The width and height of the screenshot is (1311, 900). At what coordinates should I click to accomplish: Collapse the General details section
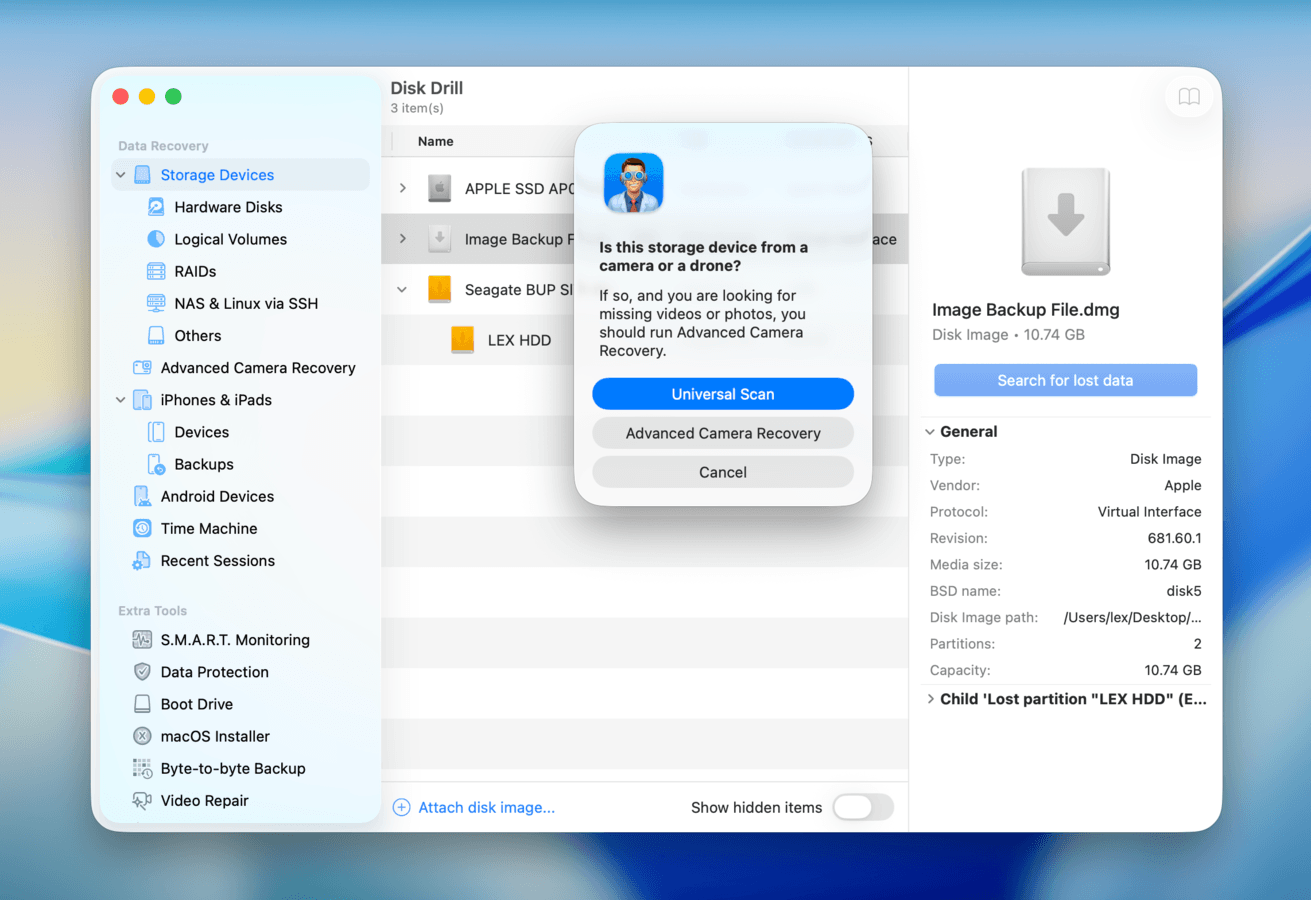tap(931, 431)
